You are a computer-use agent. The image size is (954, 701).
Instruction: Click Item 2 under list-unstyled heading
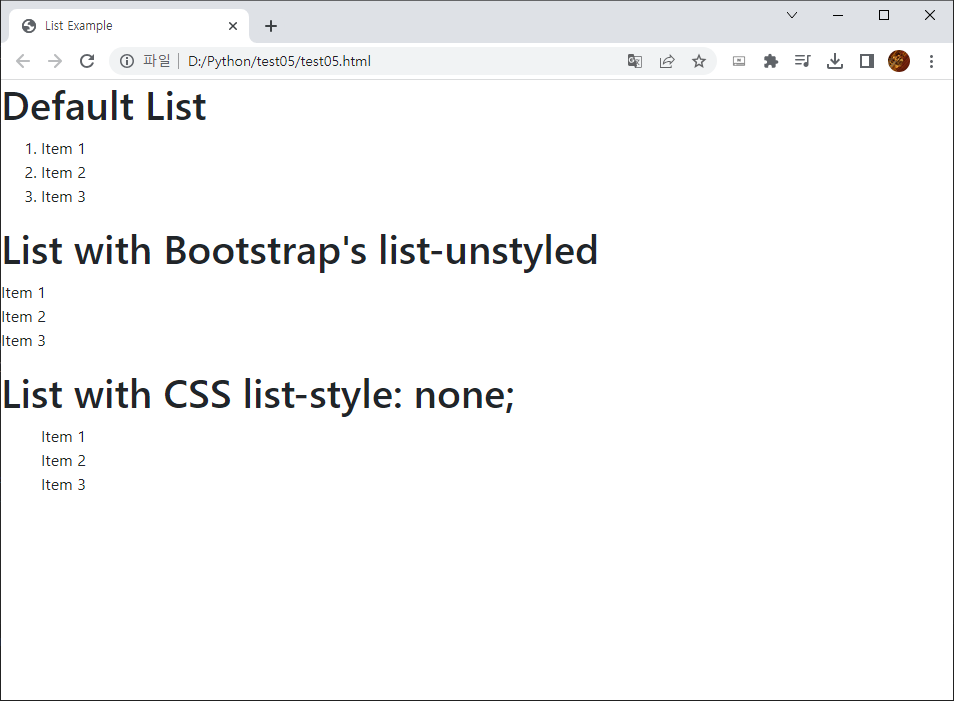pos(23,317)
